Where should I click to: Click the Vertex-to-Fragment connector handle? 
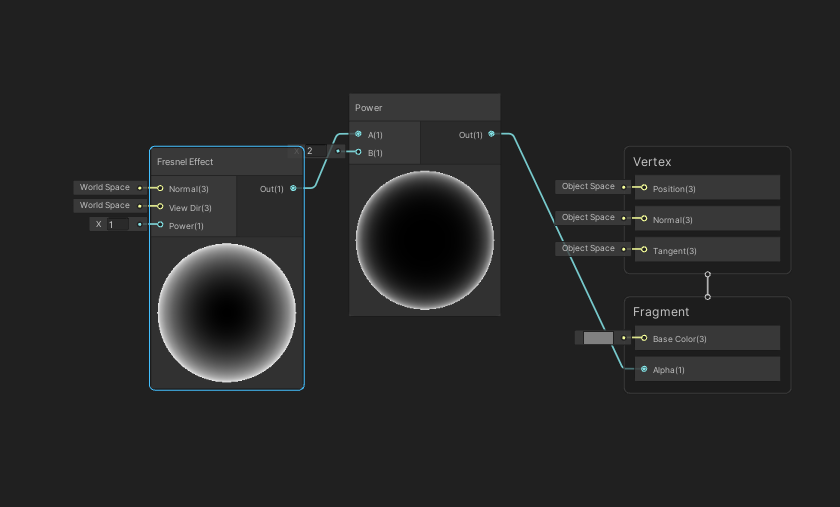[708, 286]
